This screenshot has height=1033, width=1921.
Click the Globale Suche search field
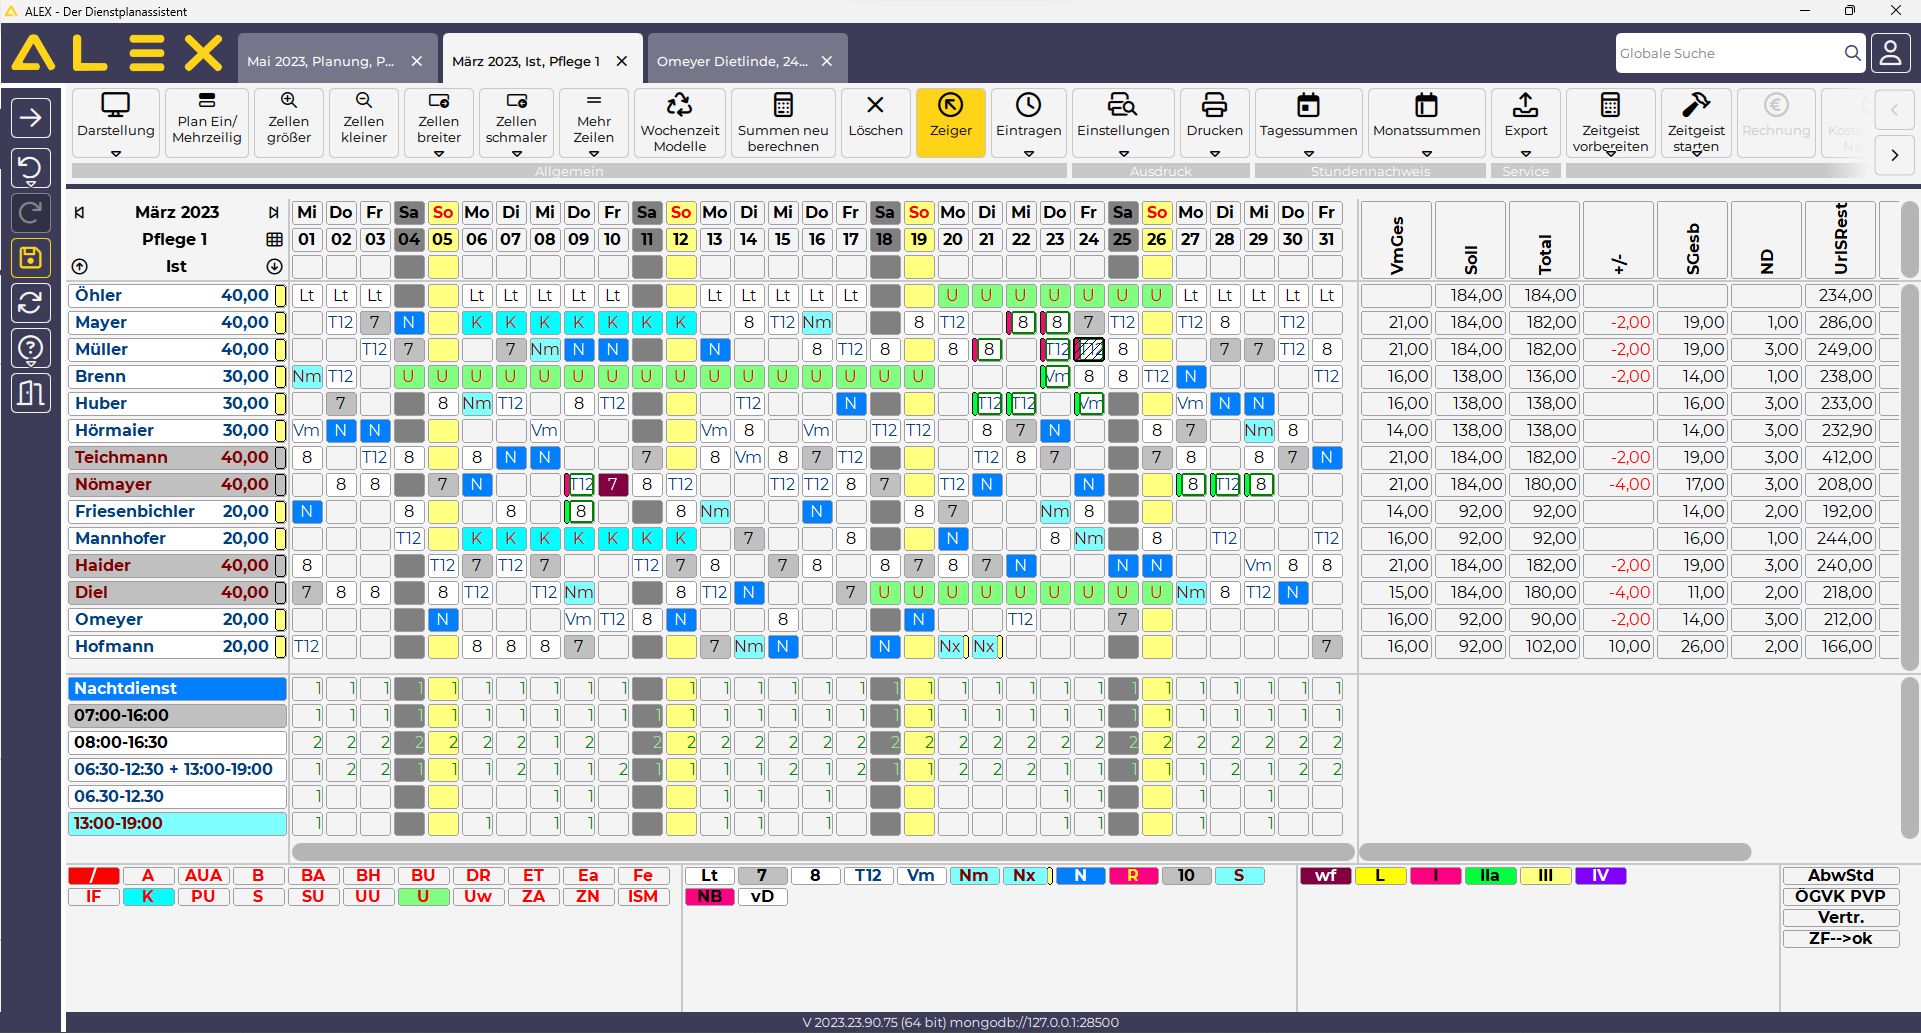(x=1728, y=53)
